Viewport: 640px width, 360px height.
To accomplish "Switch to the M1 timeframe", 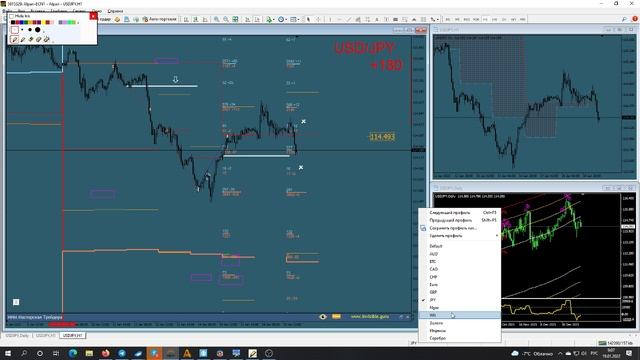I will pos(448,19).
